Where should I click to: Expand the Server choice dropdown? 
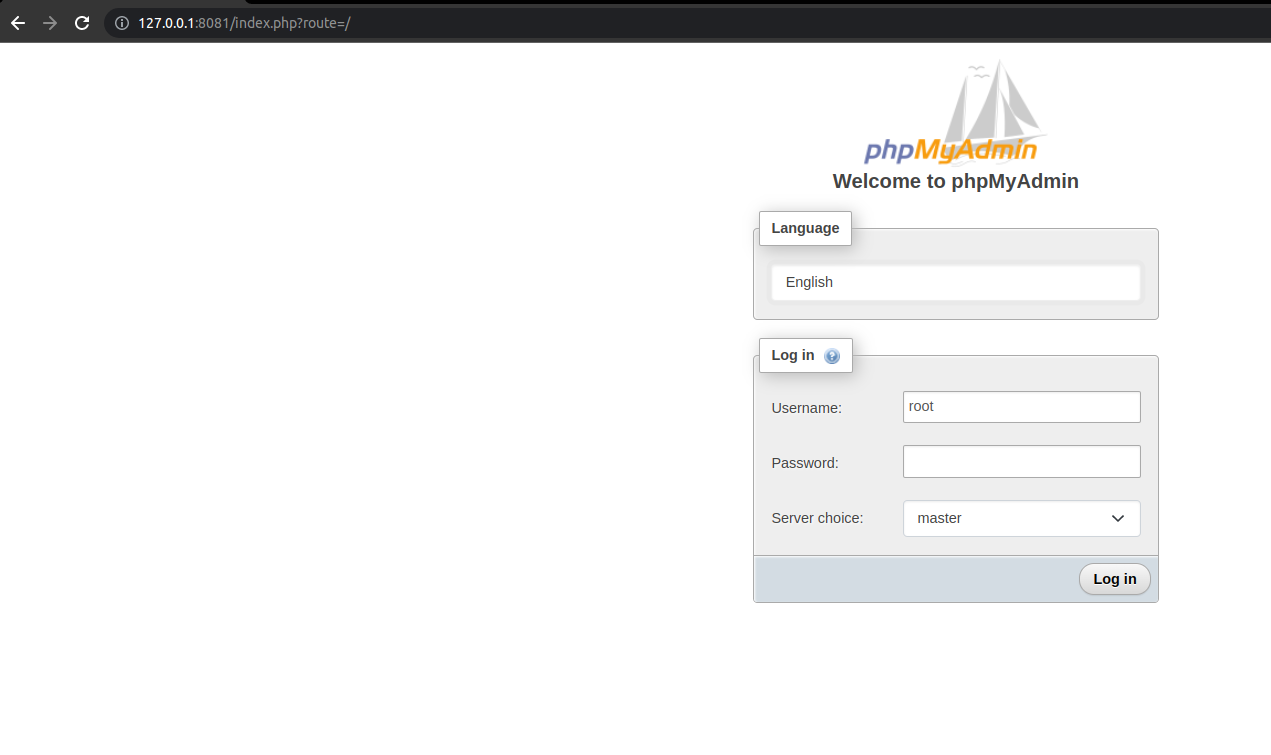(1021, 518)
